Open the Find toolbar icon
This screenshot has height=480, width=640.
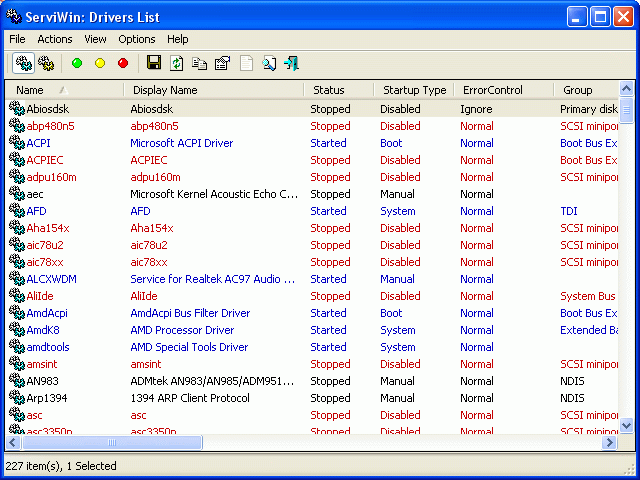pyautogui.click(x=269, y=63)
